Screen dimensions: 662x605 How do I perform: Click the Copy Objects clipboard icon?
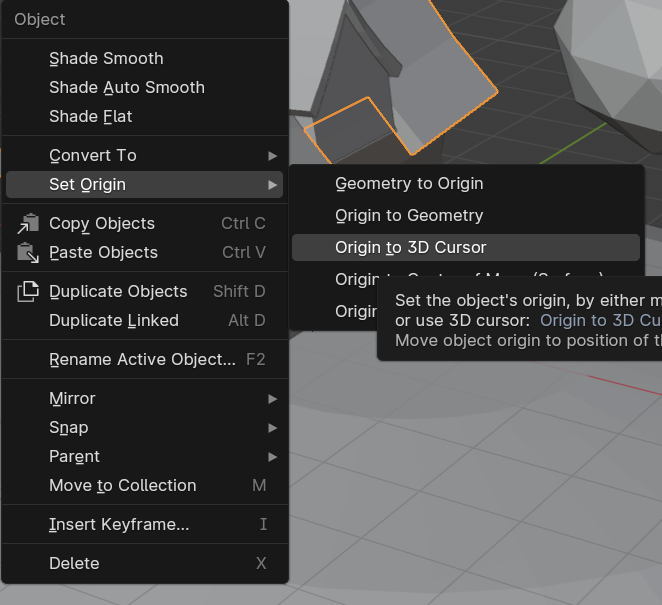(x=28, y=223)
